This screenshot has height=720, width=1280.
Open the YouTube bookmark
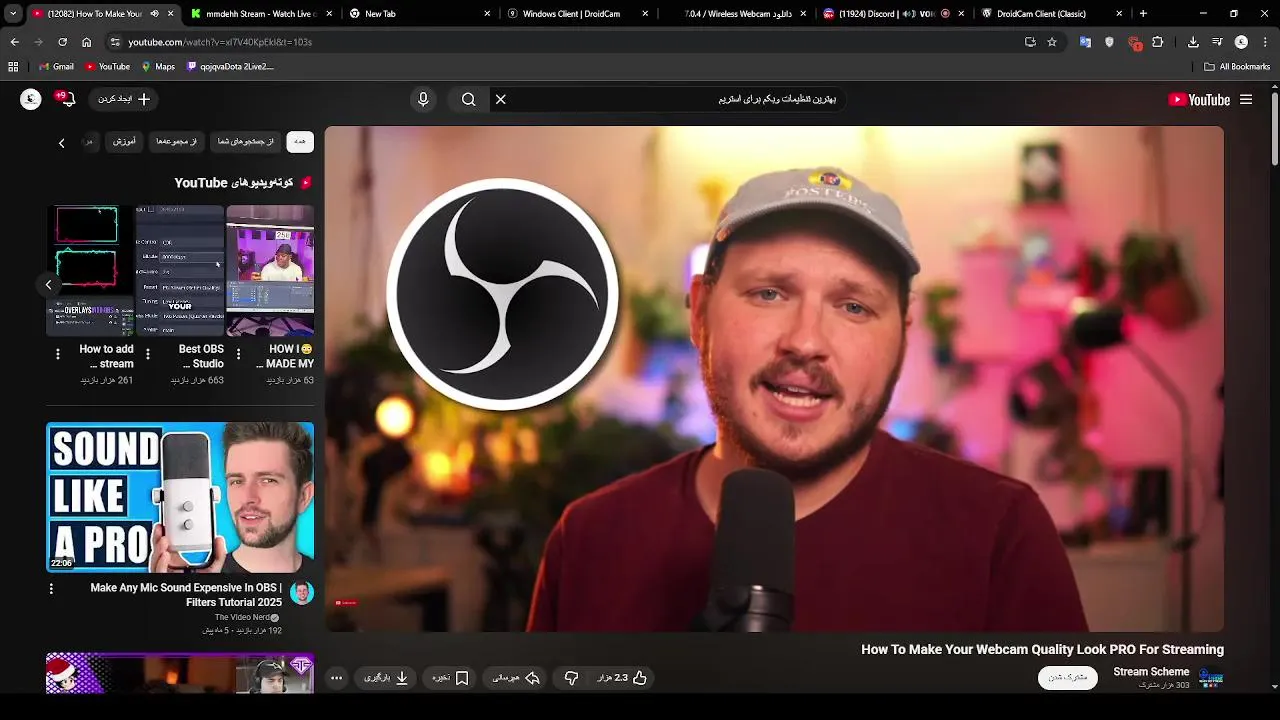click(x=107, y=67)
